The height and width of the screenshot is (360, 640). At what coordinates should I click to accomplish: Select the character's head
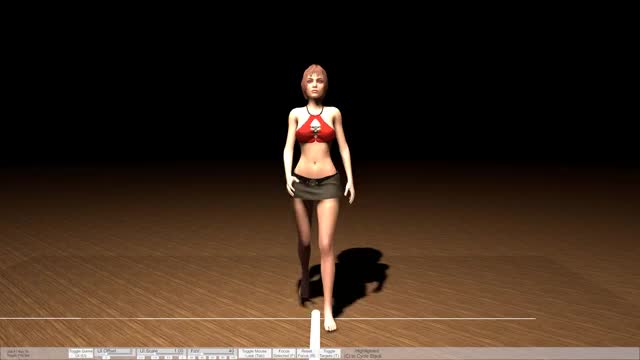314,82
